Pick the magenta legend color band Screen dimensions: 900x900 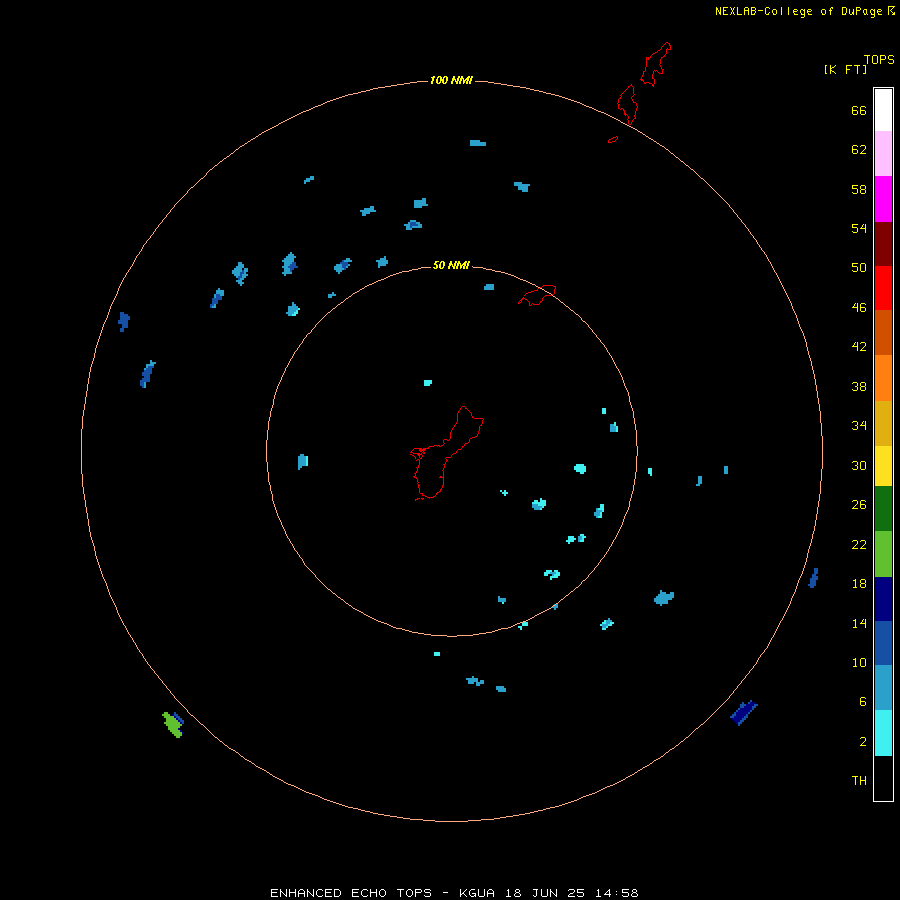click(883, 199)
